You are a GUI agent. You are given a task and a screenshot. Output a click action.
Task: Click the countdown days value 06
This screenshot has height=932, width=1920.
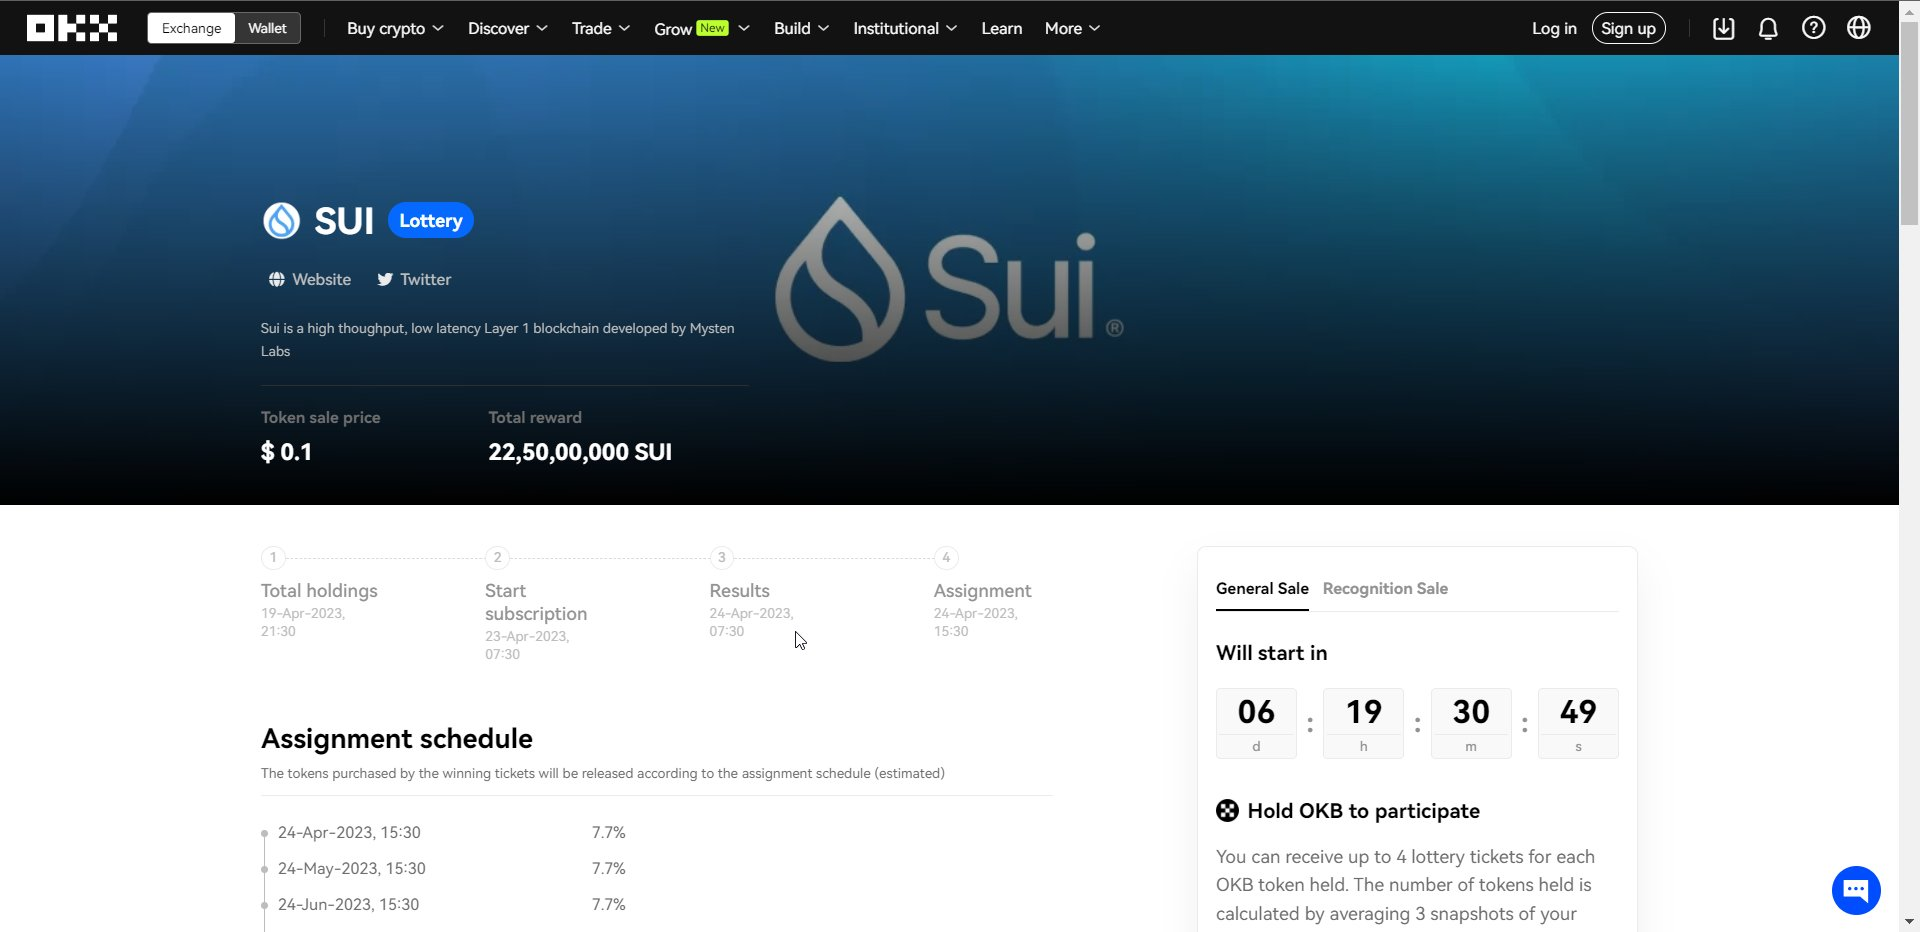pos(1256,712)
